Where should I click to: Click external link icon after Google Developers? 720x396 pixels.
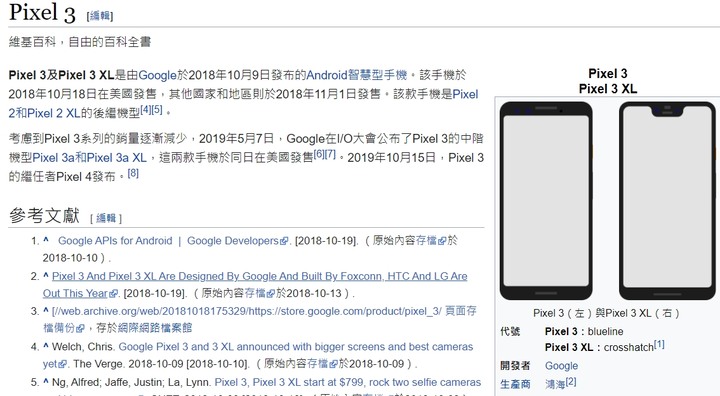pos(284,241)
